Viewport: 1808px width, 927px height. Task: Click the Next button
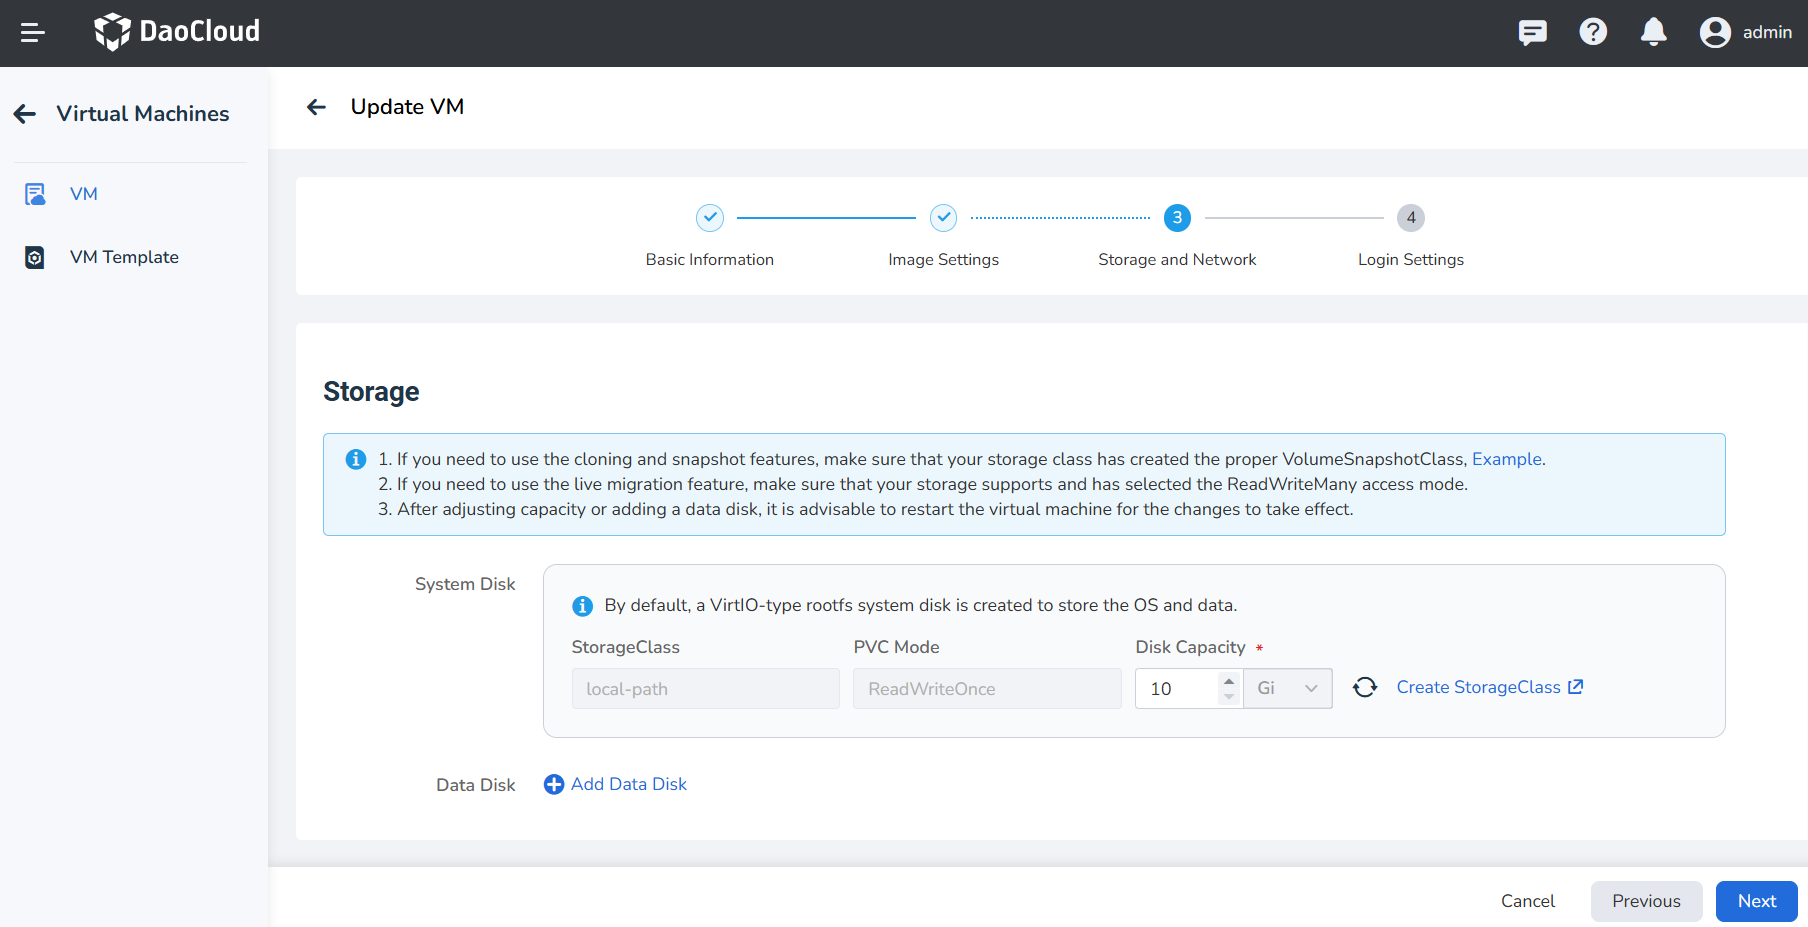pos(1756,901)
